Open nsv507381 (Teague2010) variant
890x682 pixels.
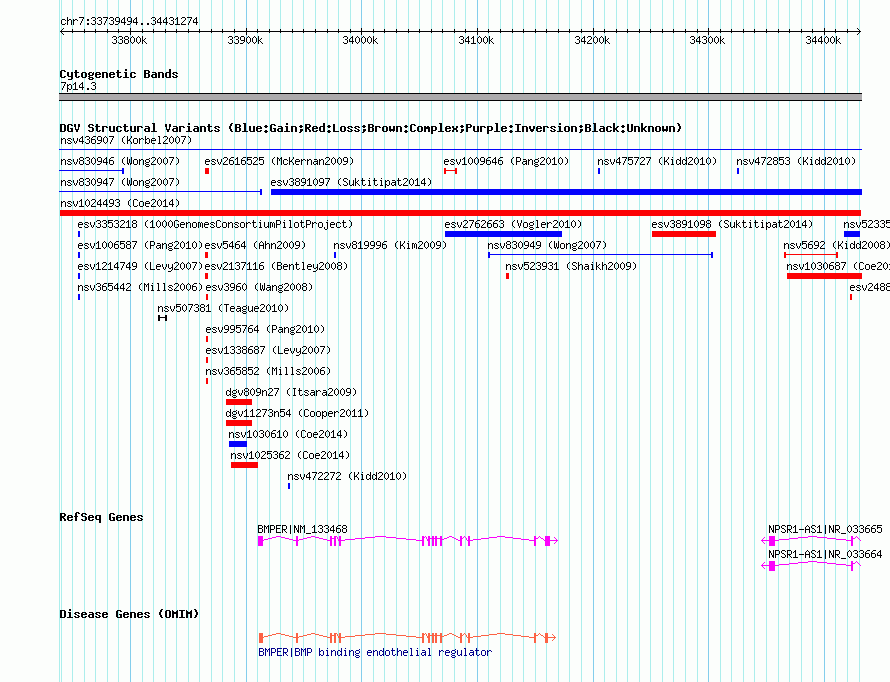223,308
